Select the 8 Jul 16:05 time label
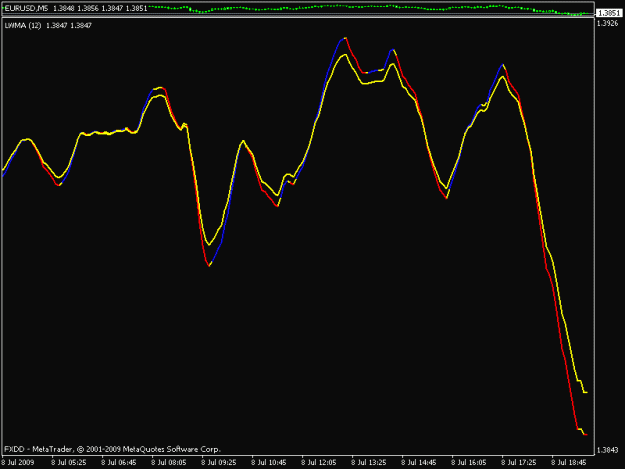Image resolution: width=625 pixels, height=469 pixels. coord(468,463)
